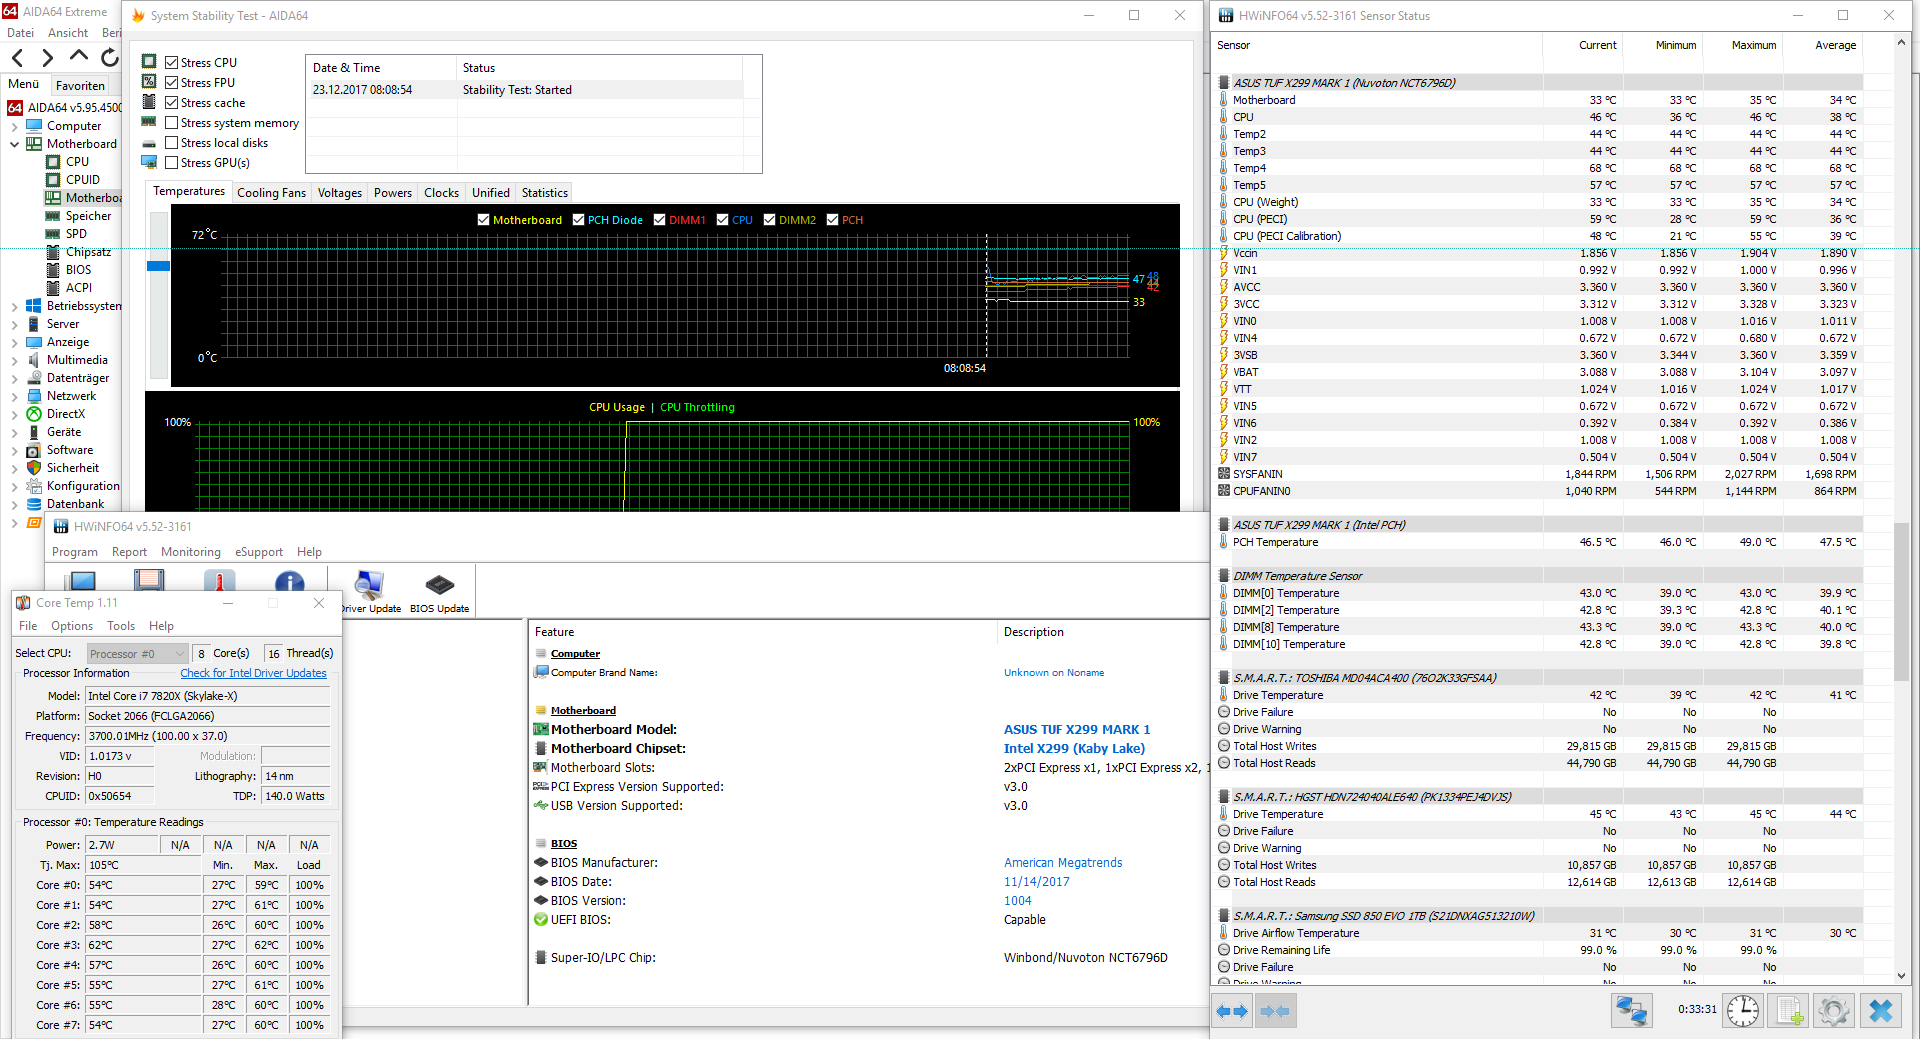The width and height of the screenshot is (1920, 1039).
Task: Collapse the Motherboard tree node
Action: pyautogui.click(x=15, y=144)
